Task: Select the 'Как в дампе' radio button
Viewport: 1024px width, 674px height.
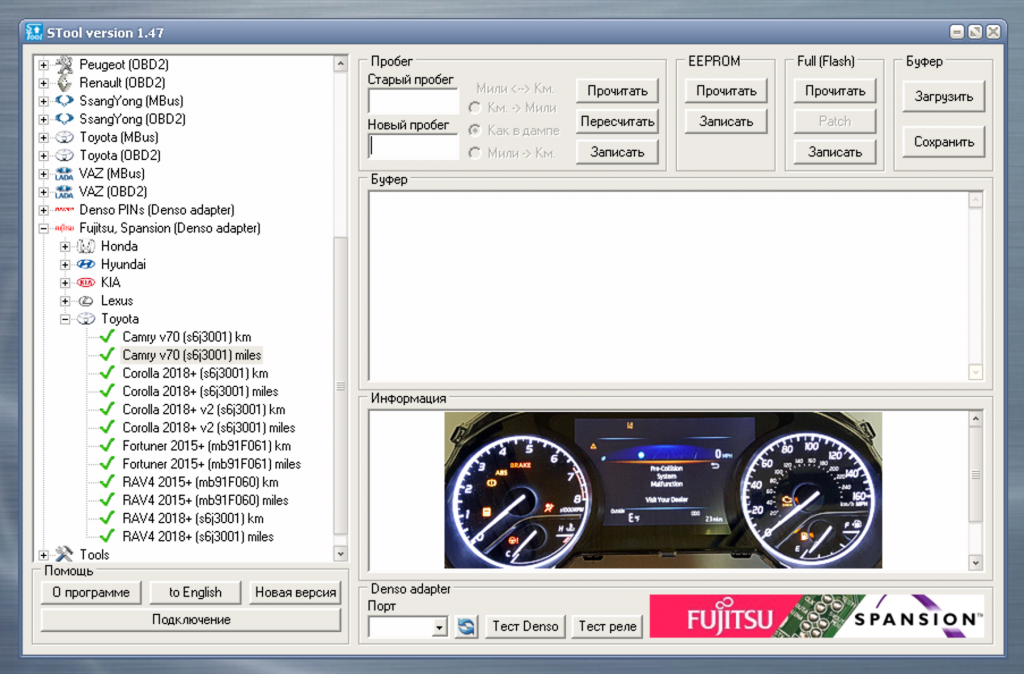Action: [x=474, y=130]
